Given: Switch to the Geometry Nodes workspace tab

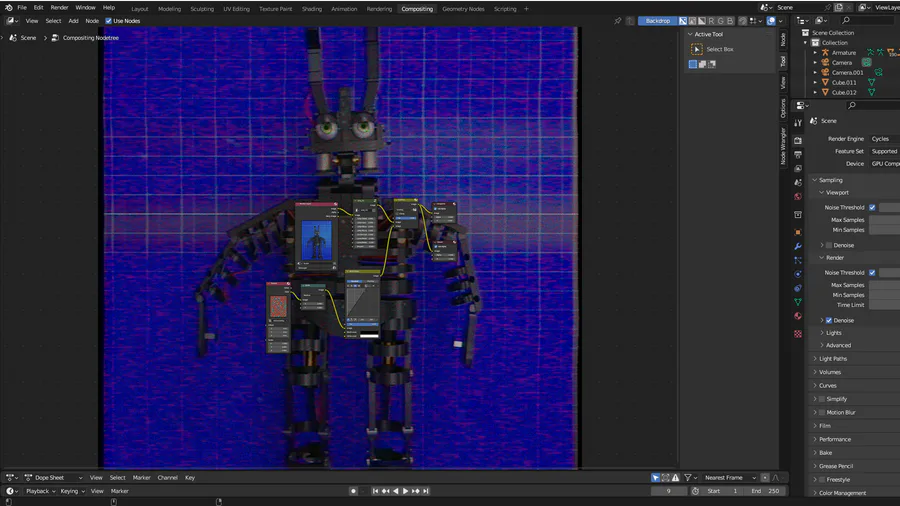Looking at the screenshot, I should [463, 9].
